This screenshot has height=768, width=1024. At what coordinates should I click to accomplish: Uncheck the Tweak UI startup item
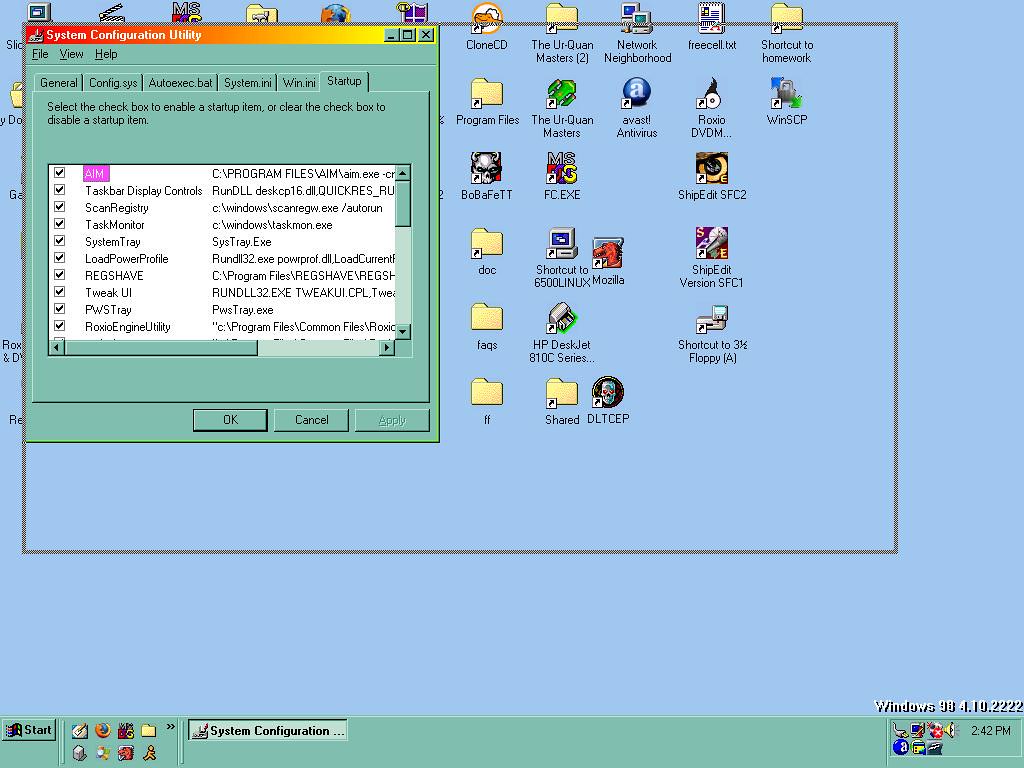click(x=59, y=291)
